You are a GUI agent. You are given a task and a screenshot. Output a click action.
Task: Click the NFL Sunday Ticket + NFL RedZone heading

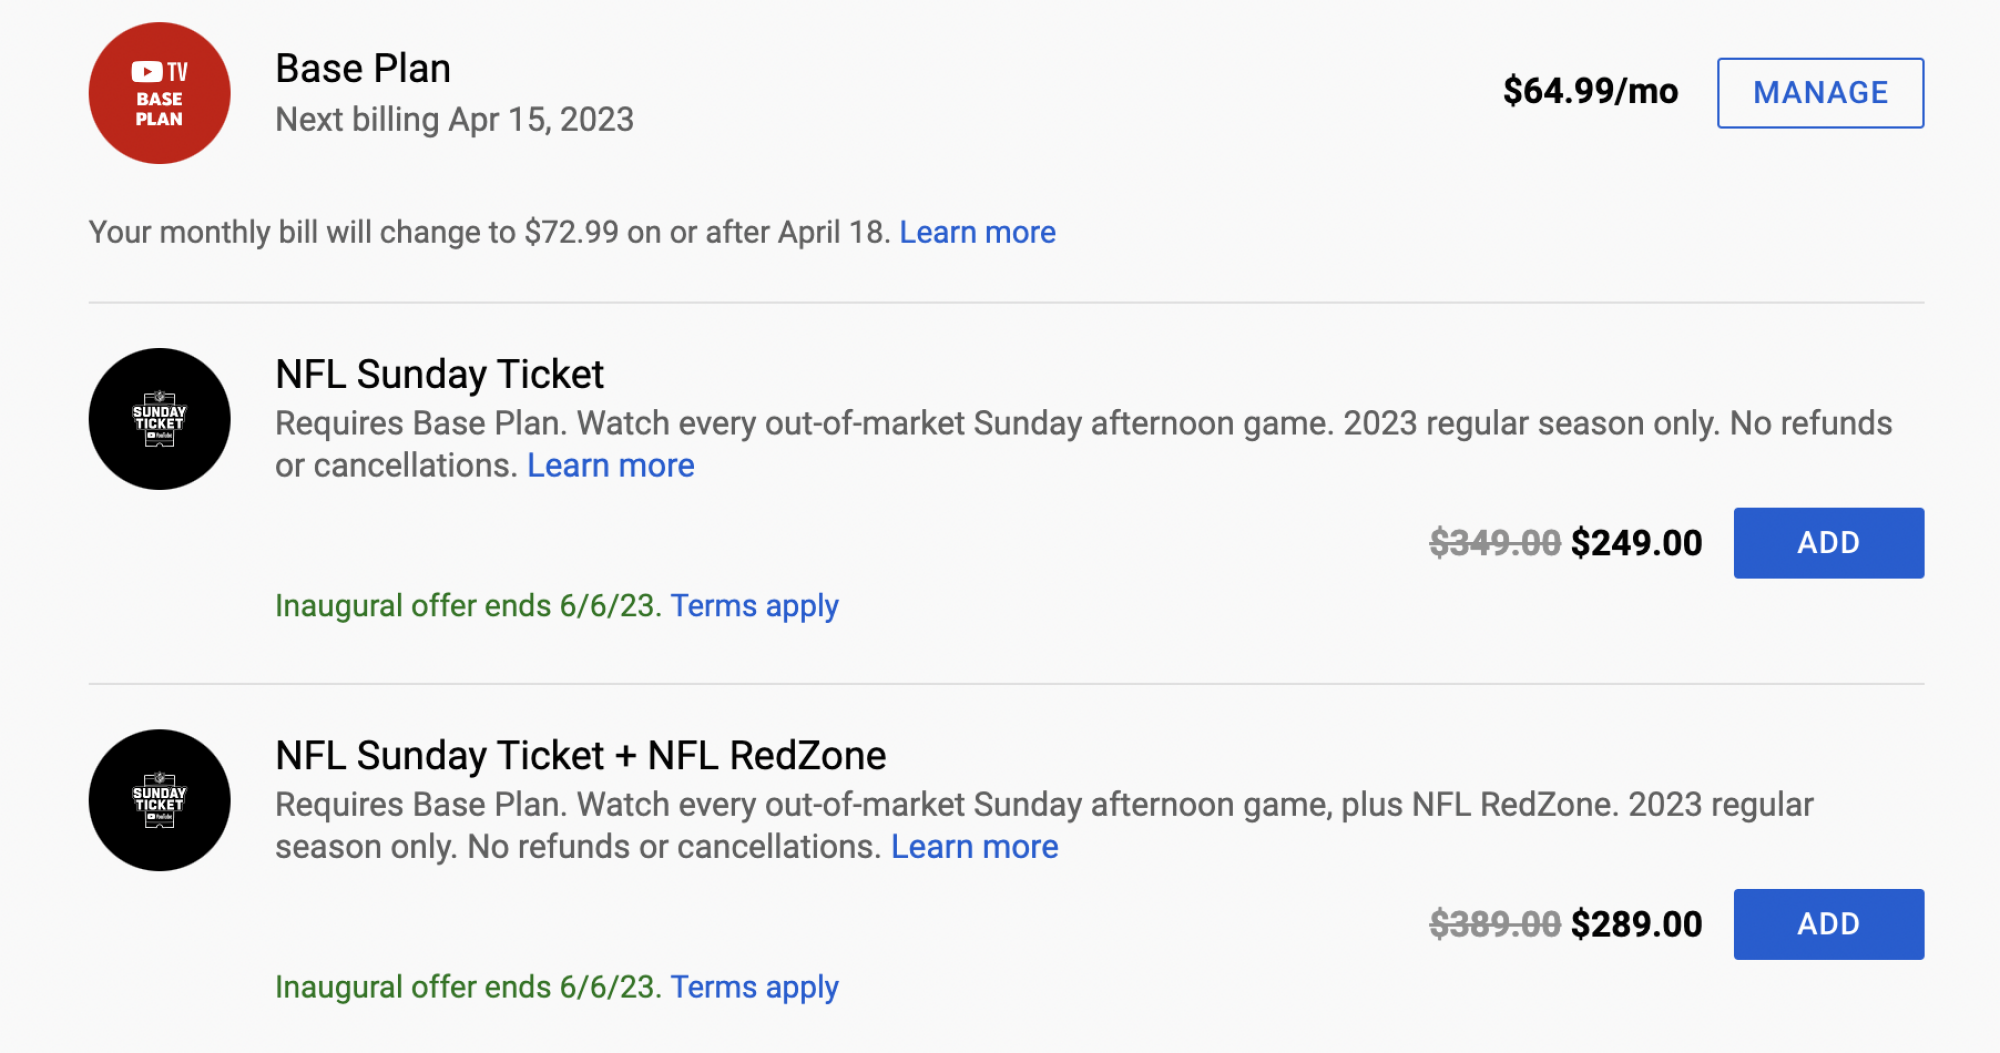point(580,755)
